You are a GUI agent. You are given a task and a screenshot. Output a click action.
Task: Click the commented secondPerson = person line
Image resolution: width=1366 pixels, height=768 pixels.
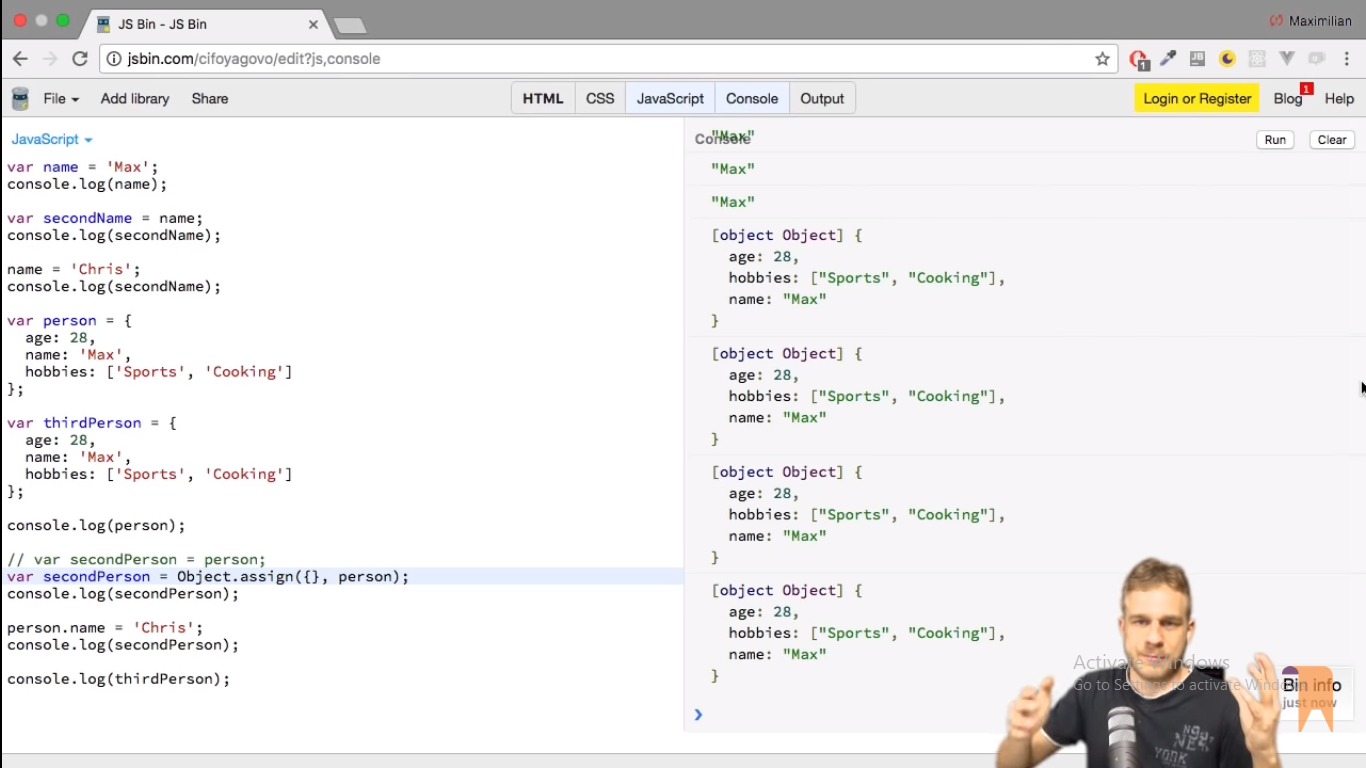point(137,560)
